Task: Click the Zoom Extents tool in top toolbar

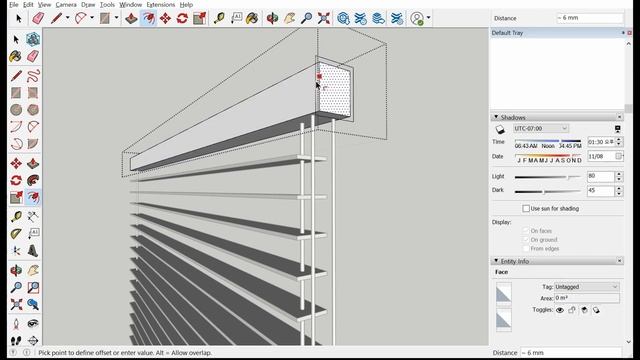Action: [x=324, y=18]
